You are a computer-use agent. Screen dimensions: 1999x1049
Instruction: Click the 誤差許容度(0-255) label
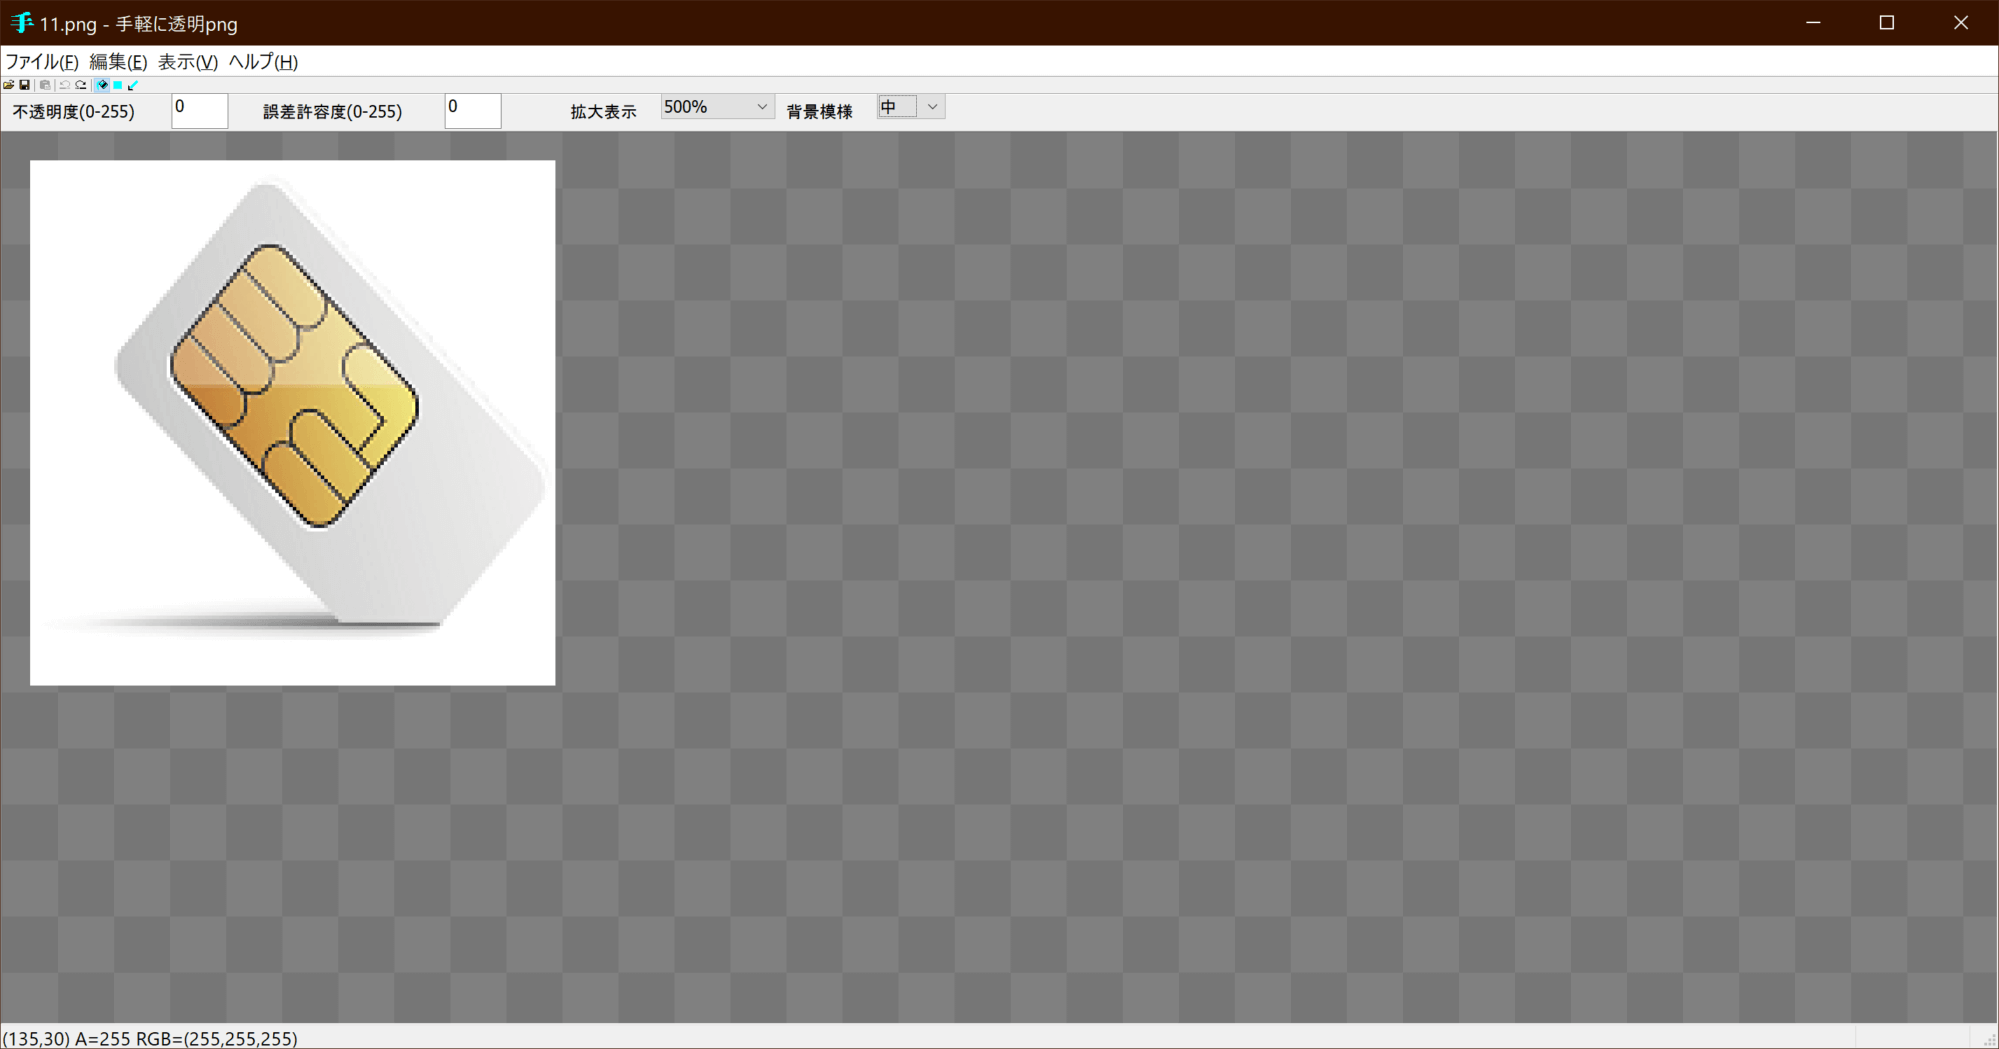[x=333, y=111]
